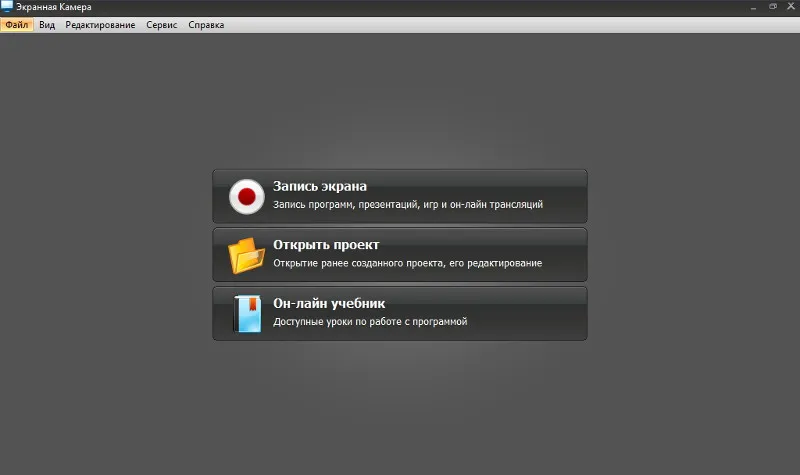Open the Редактирование menu
The height and width of the screenshot is (475, 800).
100,24
